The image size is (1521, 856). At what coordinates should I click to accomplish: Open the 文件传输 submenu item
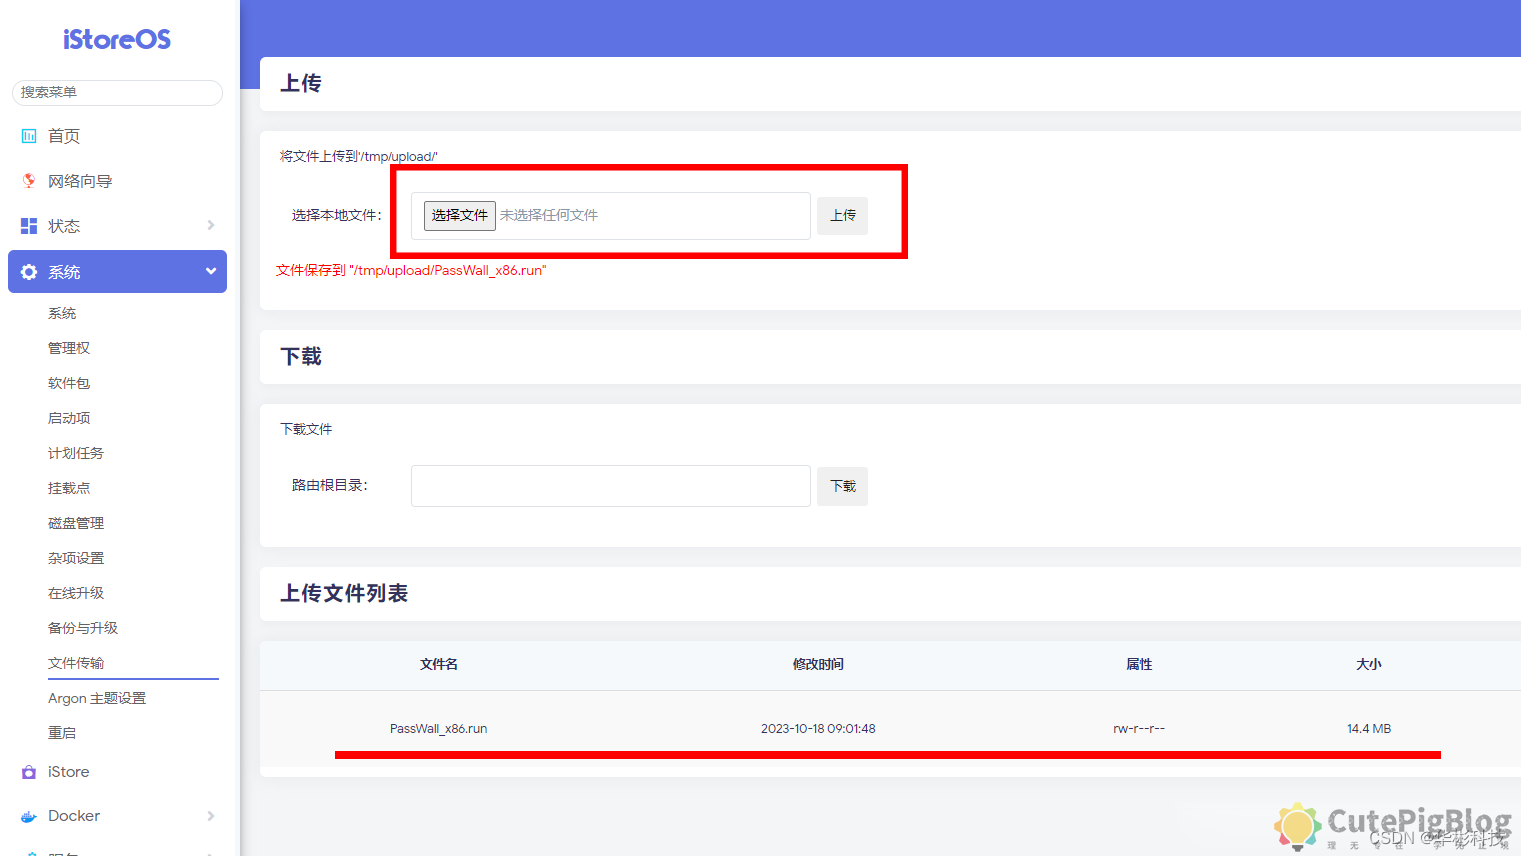76,663
